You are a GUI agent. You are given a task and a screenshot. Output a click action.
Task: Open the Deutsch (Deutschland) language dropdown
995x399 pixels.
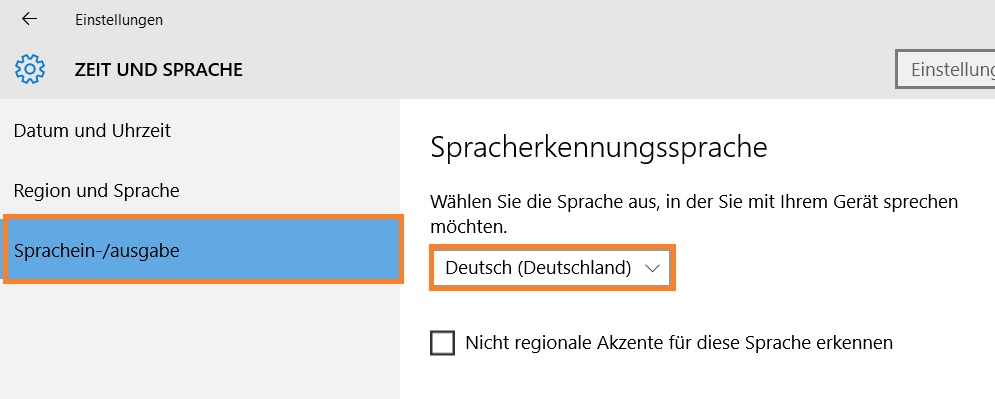point(552,268)
